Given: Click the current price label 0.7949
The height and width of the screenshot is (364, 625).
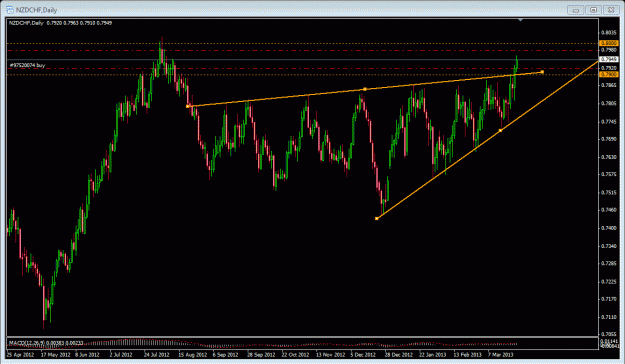Looking at the screenshot, I should (x=609, y=59).
